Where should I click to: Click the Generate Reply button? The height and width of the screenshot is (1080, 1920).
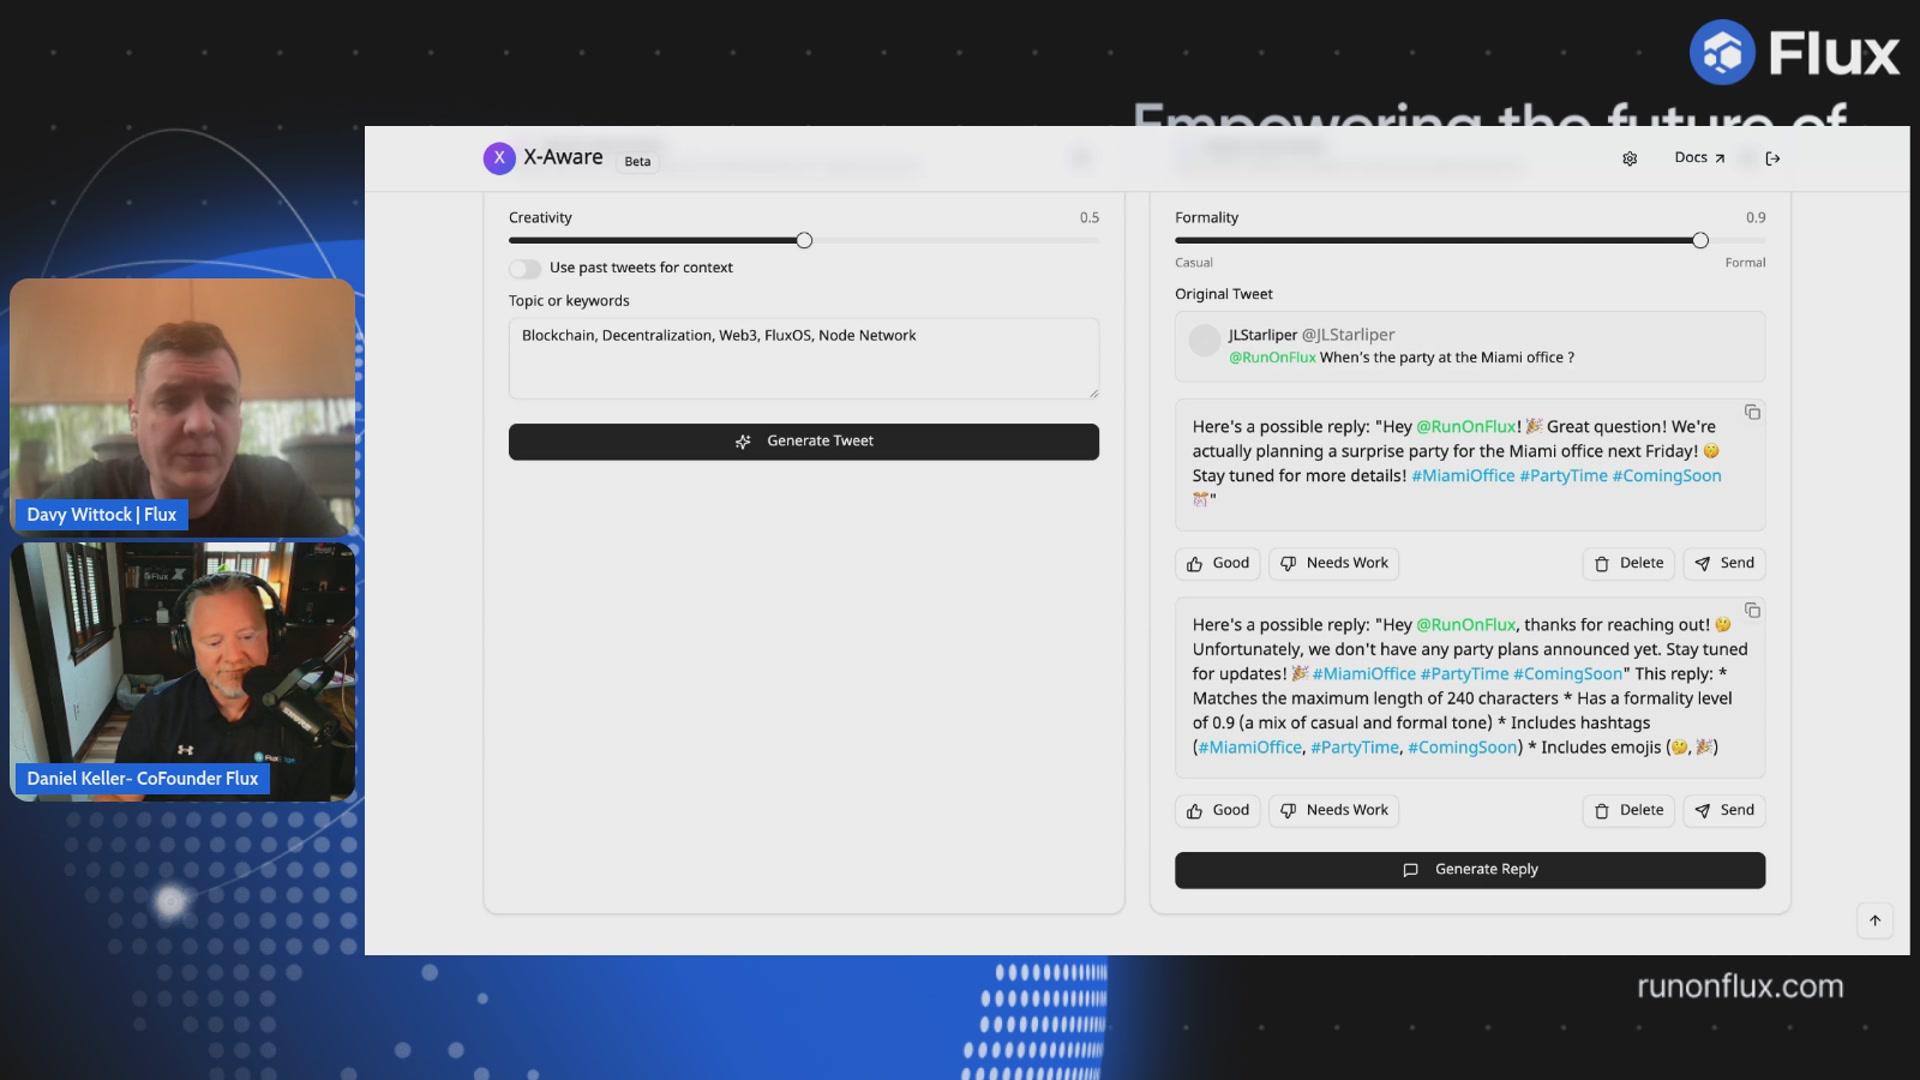coord(1469,870)
